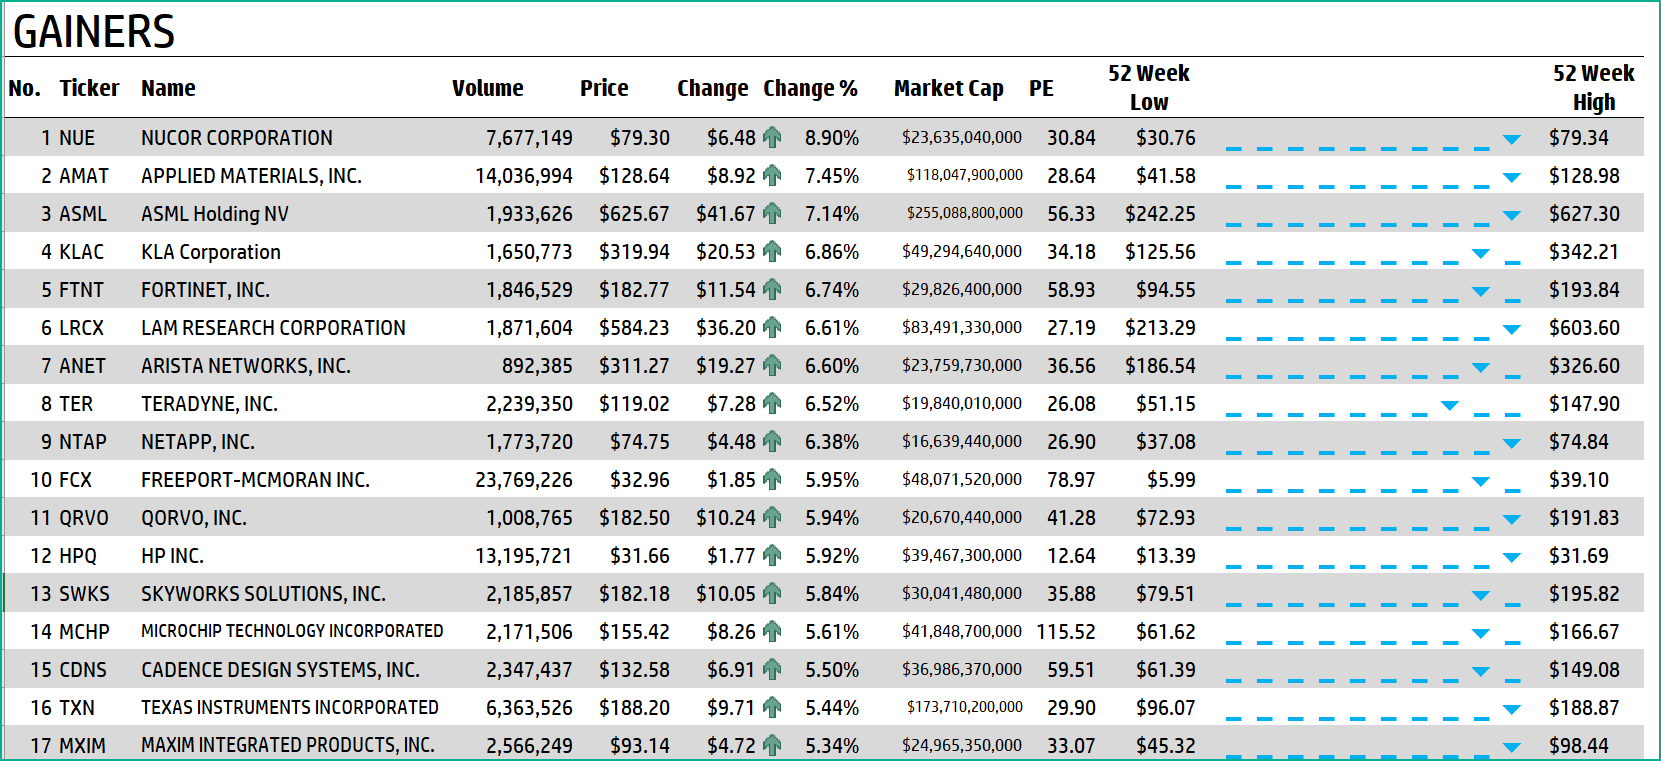Click the blue triangle marker in the AMAT row
The width and height of the screenshot is (1661, 761).
click(1511, 177)
